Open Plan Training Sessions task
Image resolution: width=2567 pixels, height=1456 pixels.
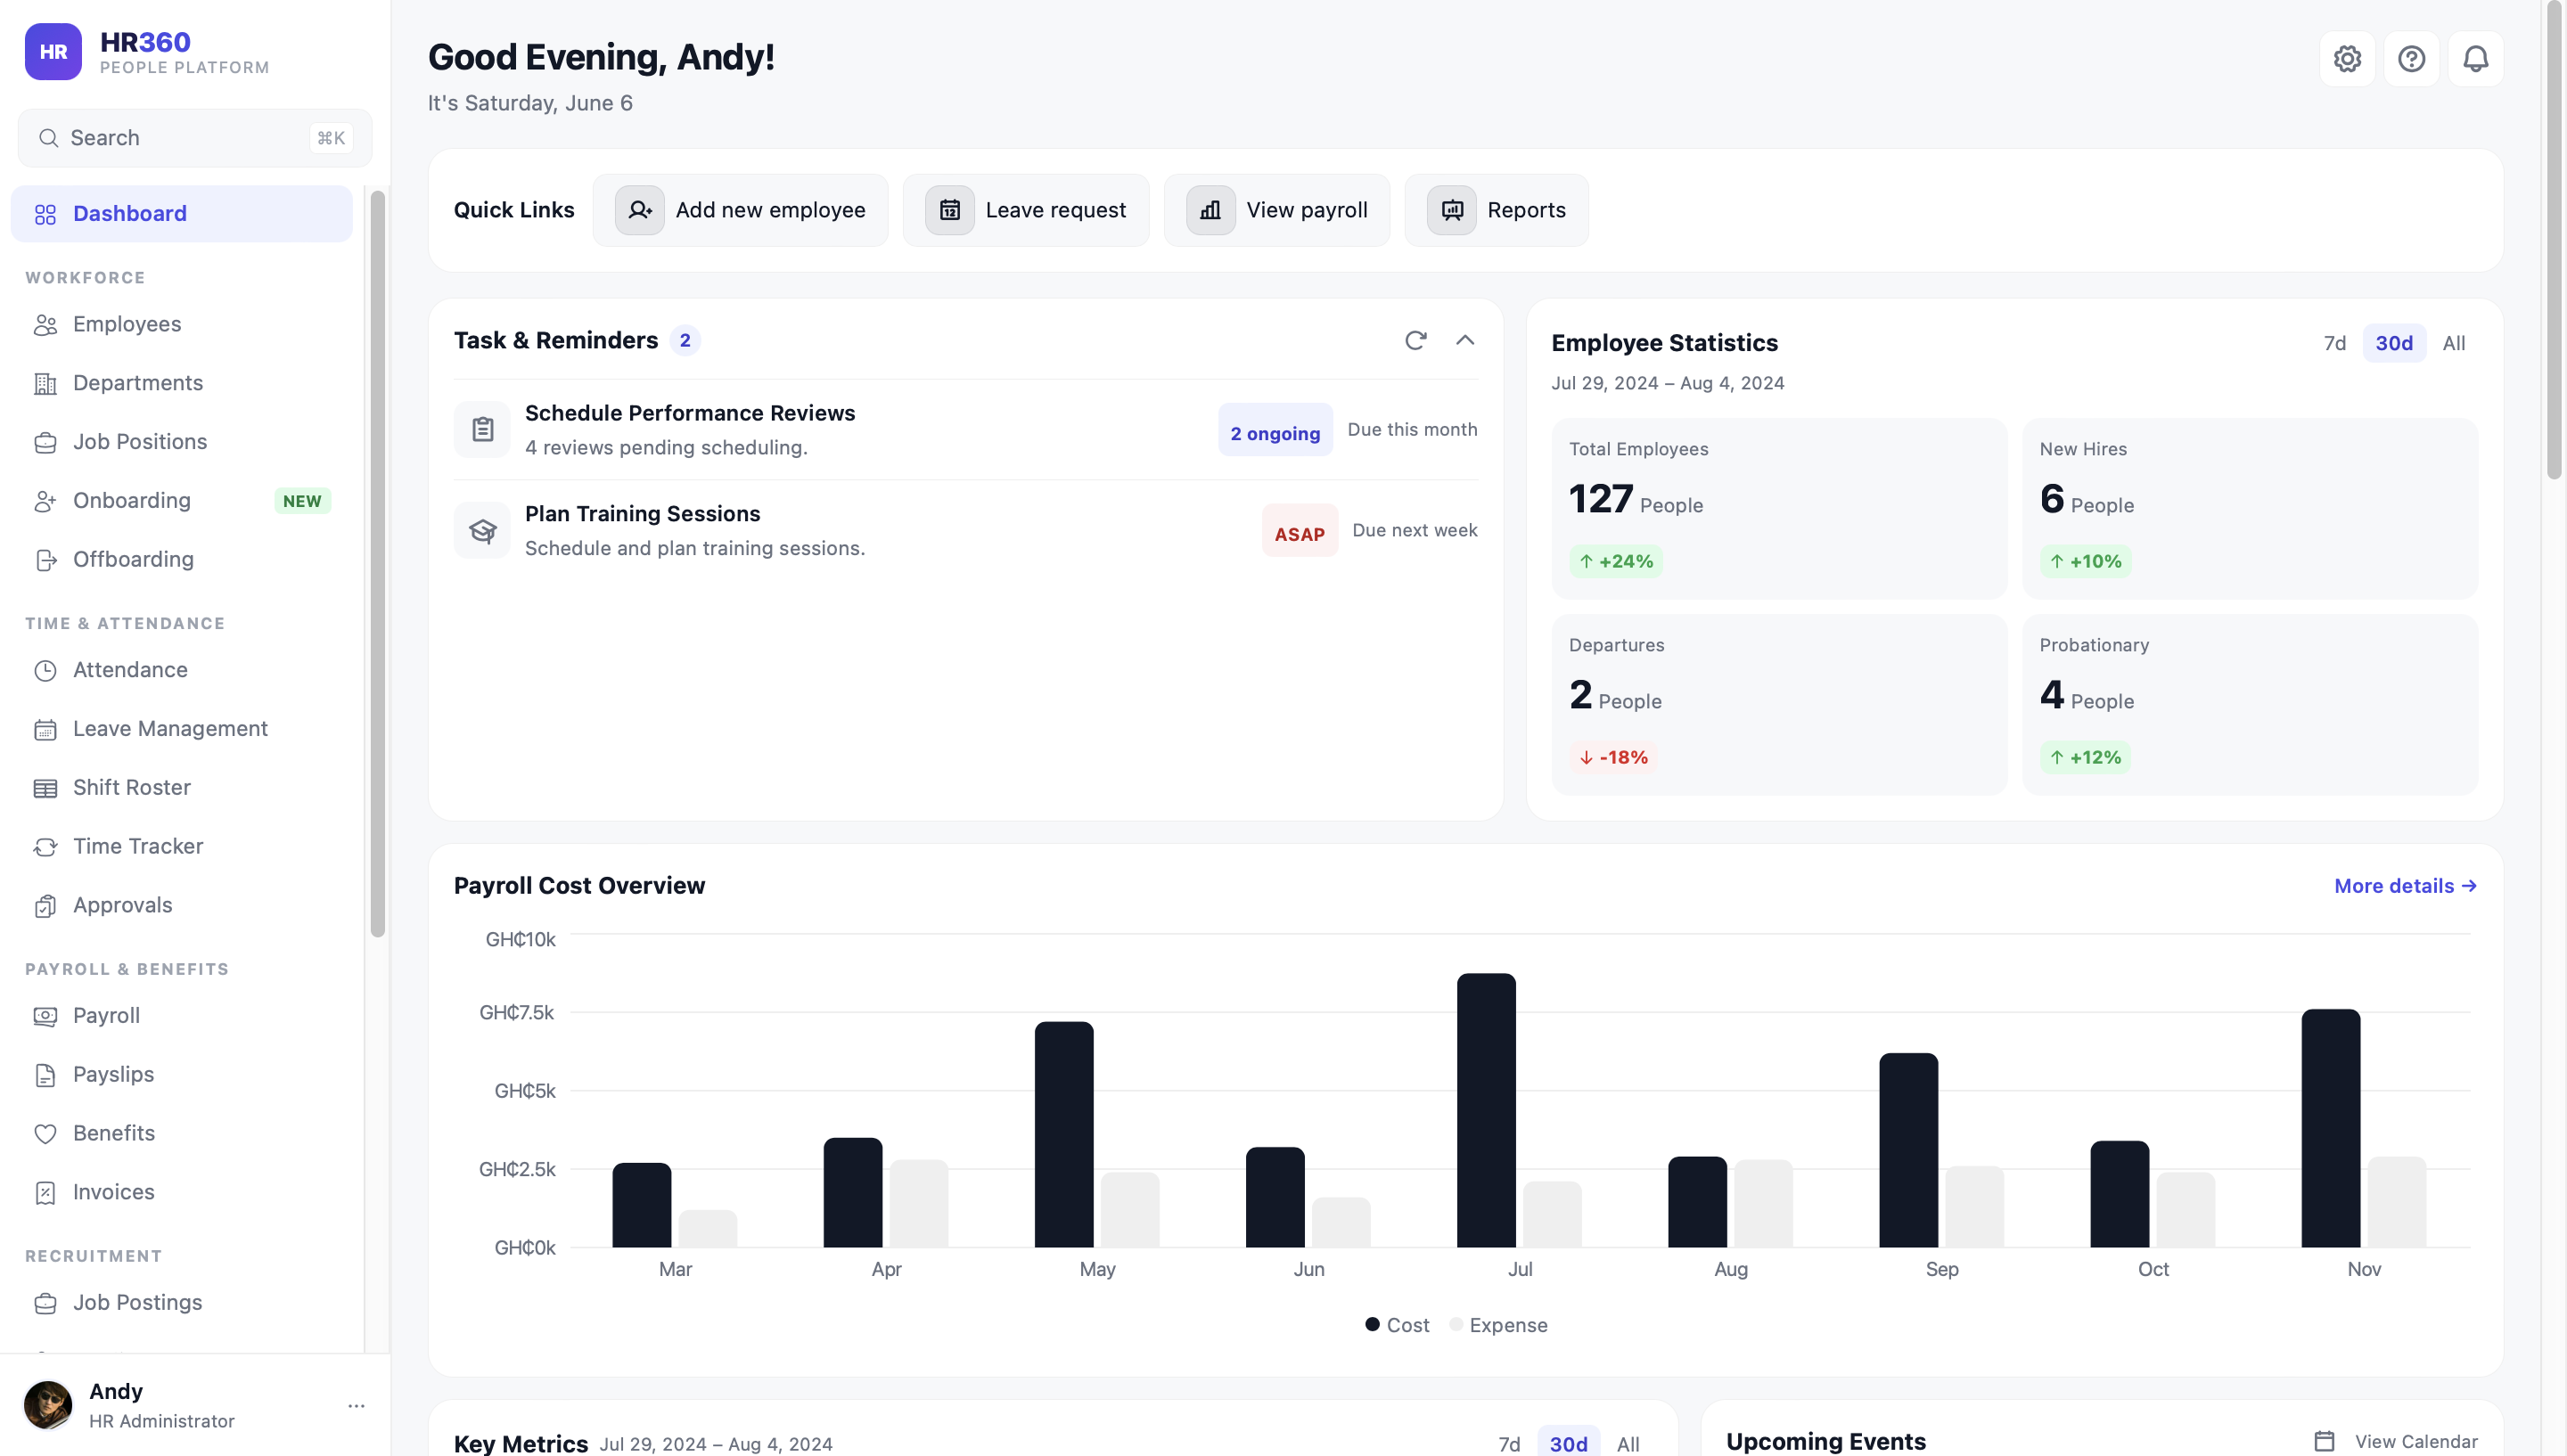[x=965, y=530]
